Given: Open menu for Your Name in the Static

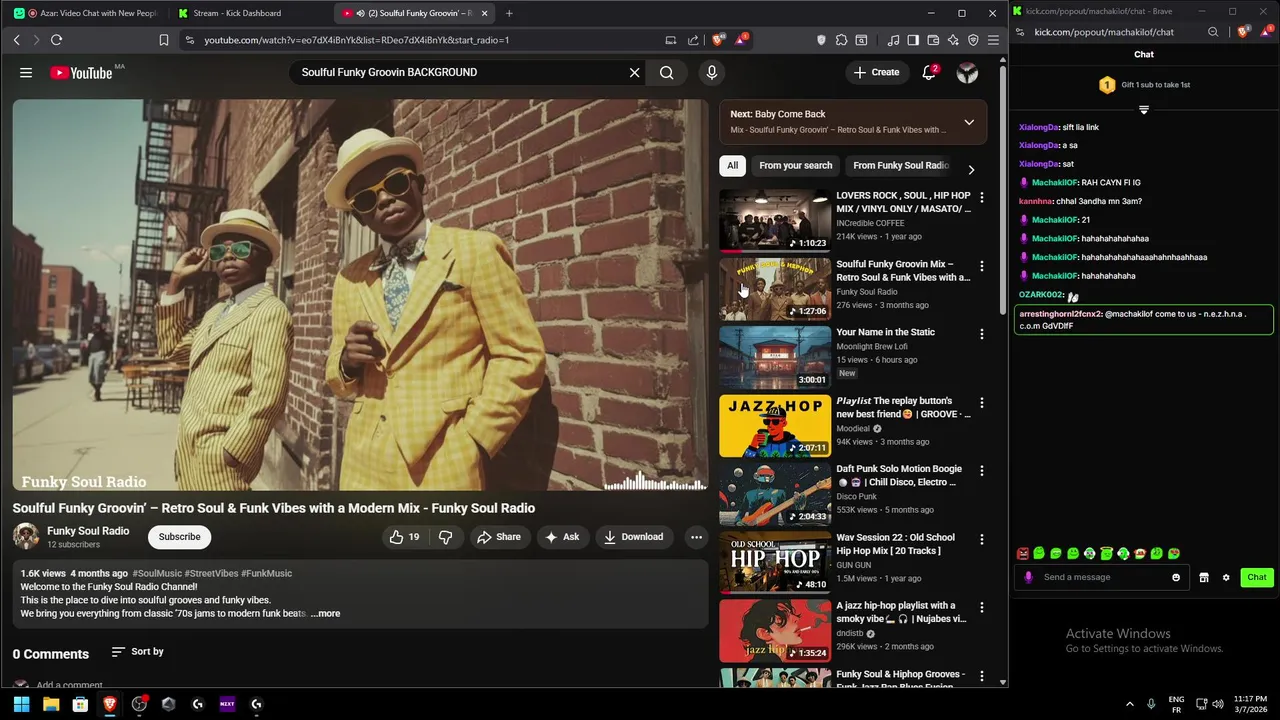Looking at the screenshot, I should pyautogui.click(x=982, y=334).
